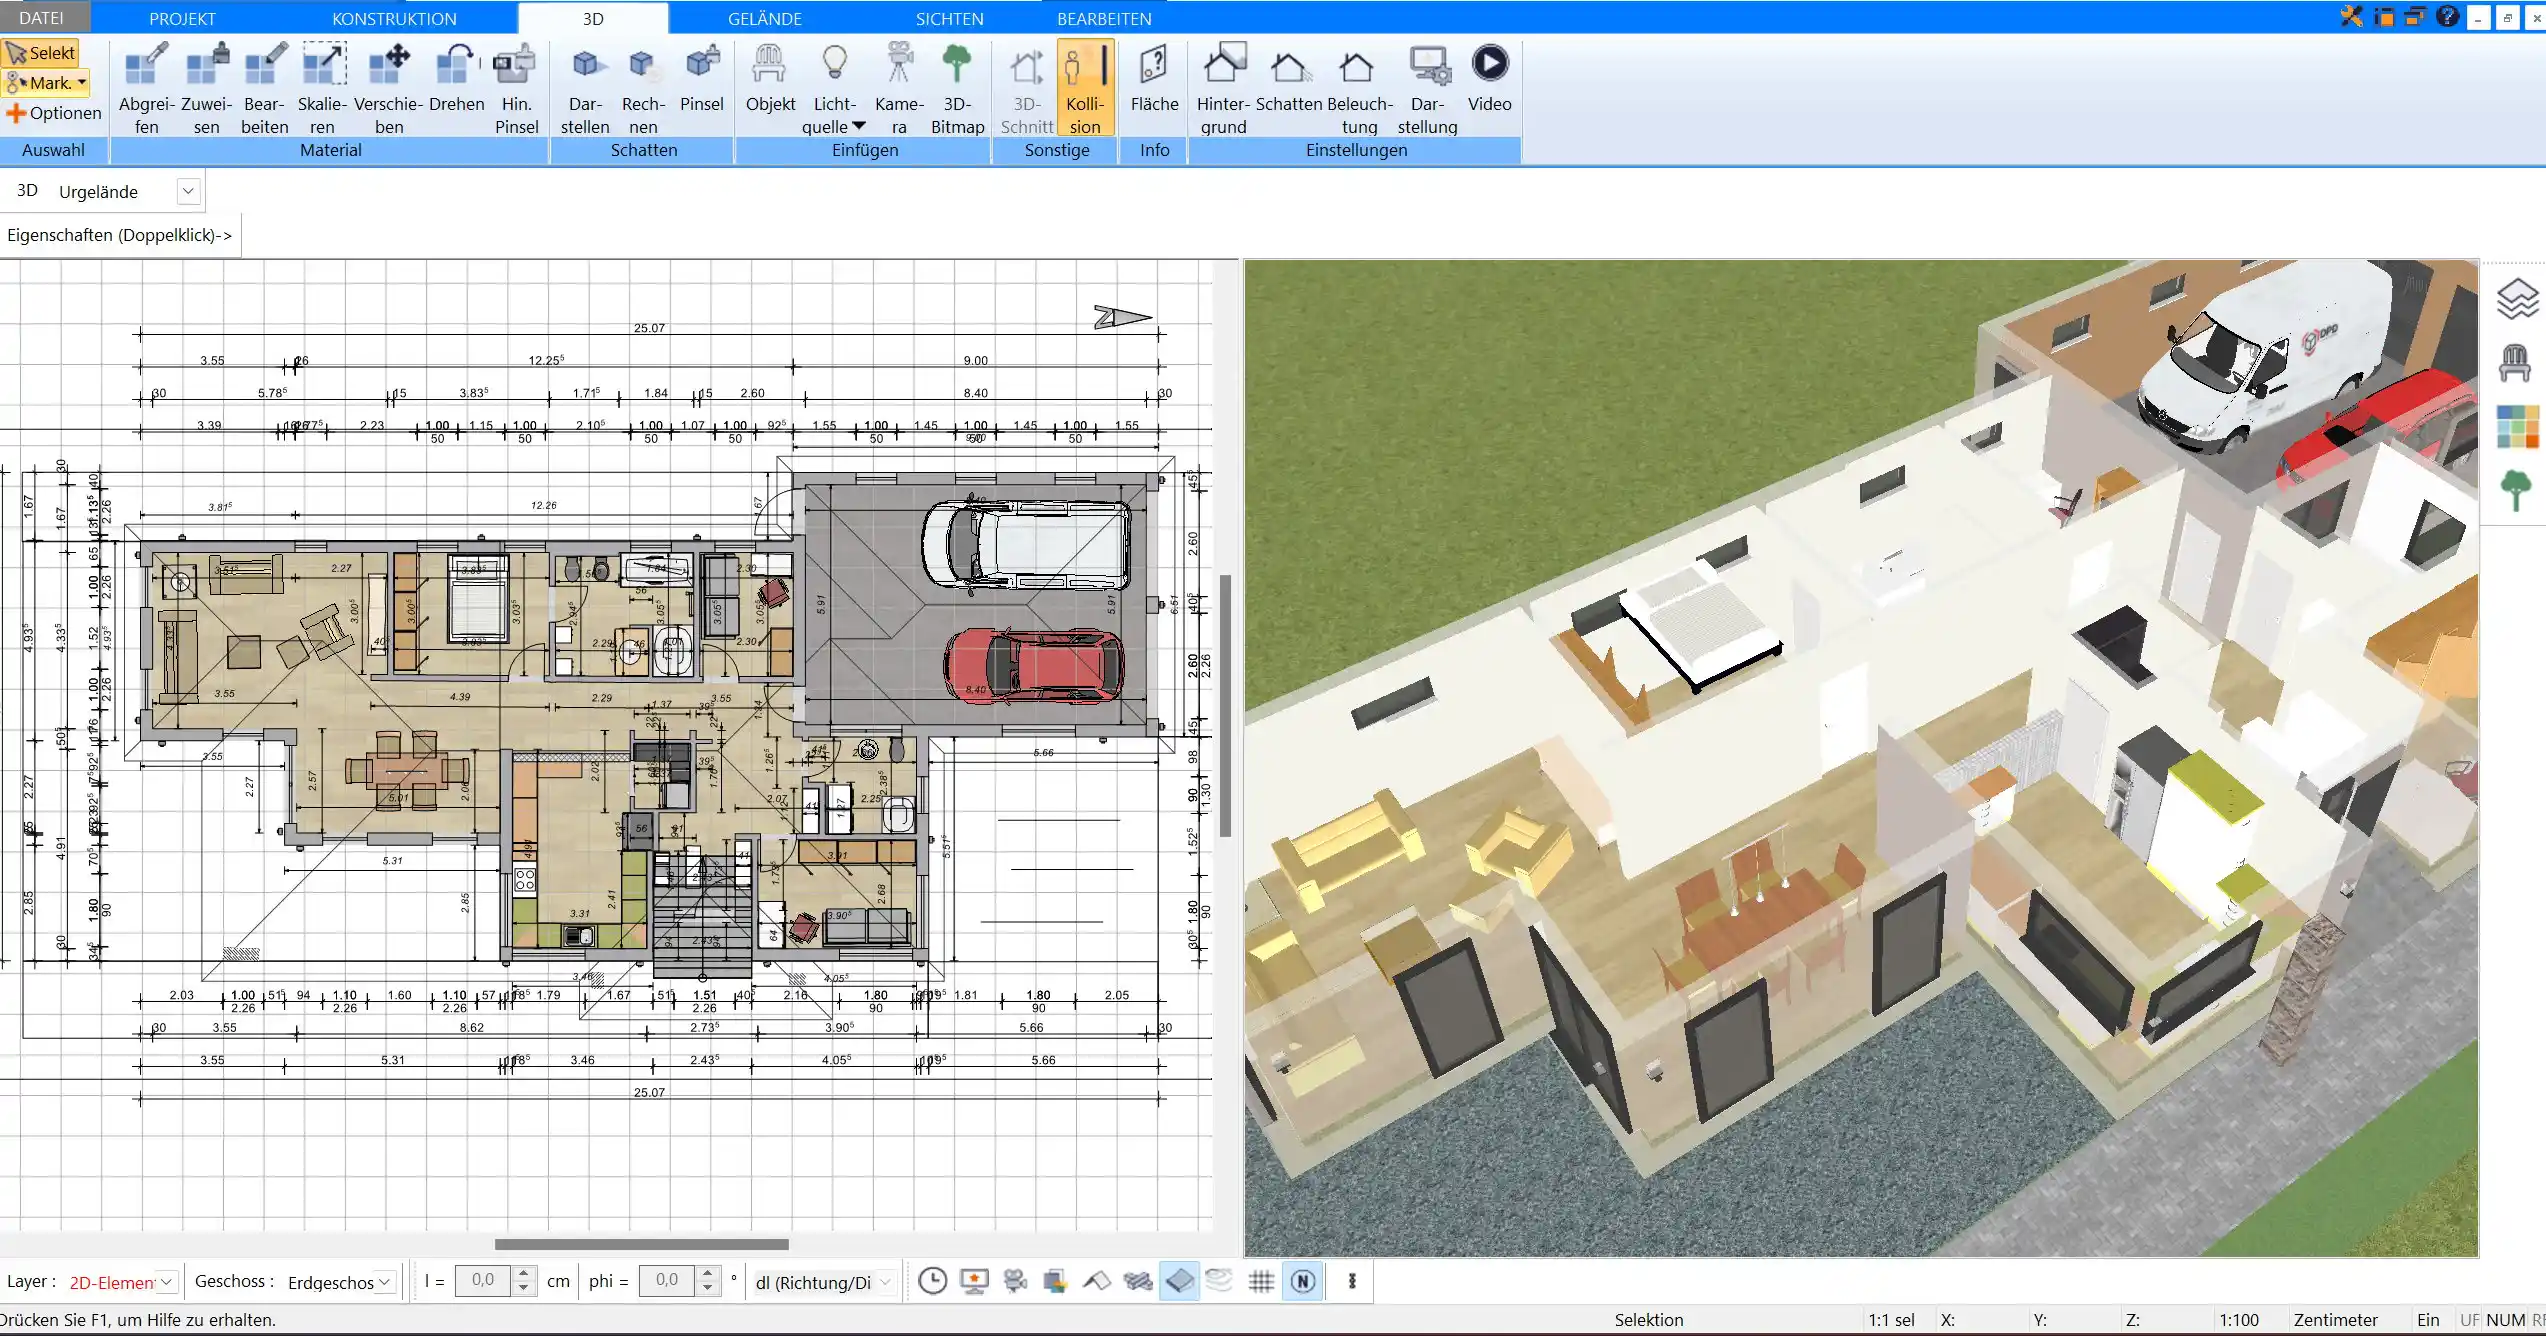This screenshot has width=2546, height=1336.
Task: Switch to the PROJEKT tab
Action: [182, 18]
